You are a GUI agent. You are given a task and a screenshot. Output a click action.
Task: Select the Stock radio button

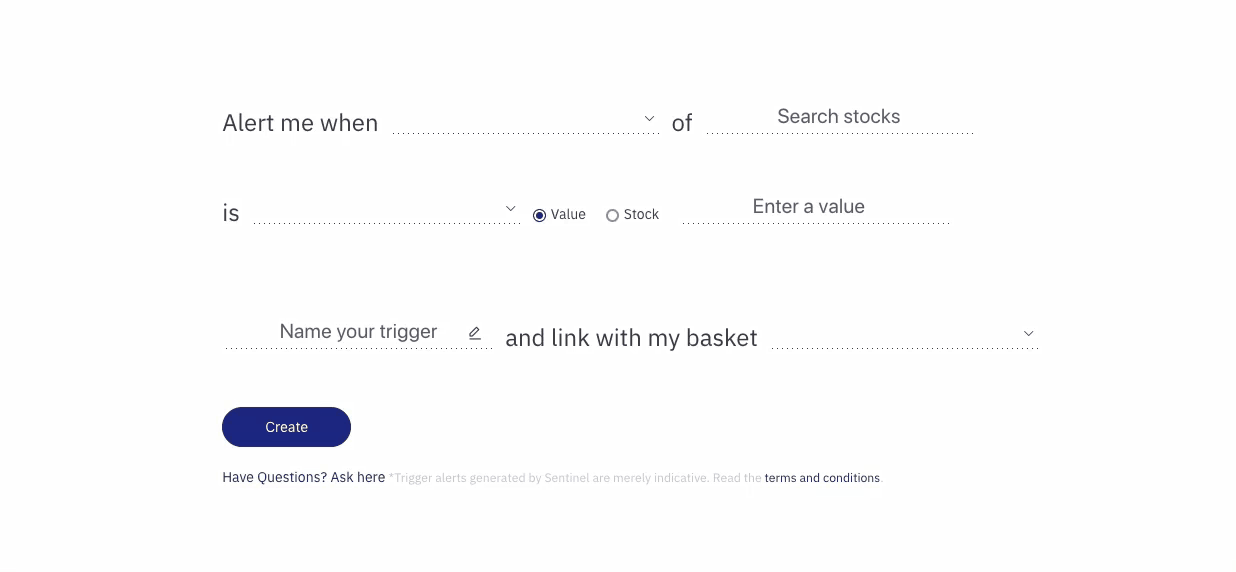point(612,215)
